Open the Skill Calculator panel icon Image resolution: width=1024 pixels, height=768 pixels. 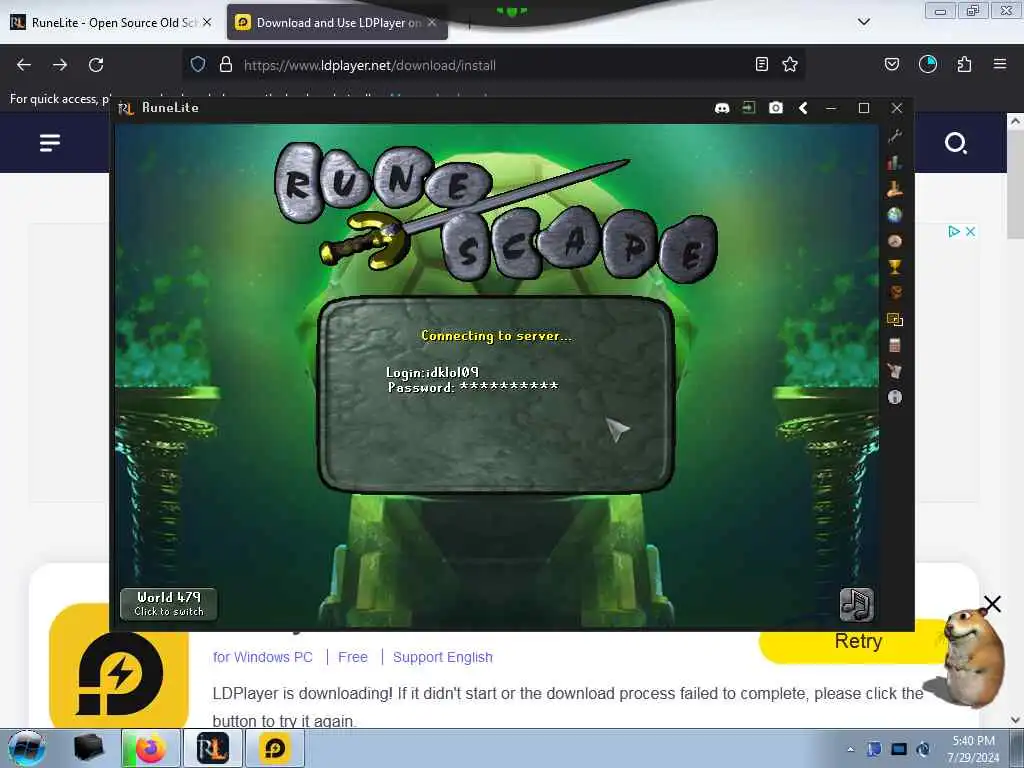tap(895, 345)
